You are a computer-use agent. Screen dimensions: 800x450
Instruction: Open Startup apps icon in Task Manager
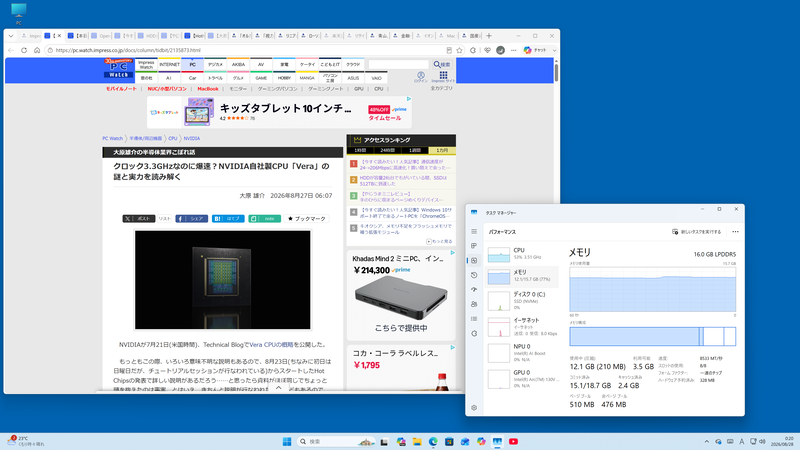click(x=474, y=290)
